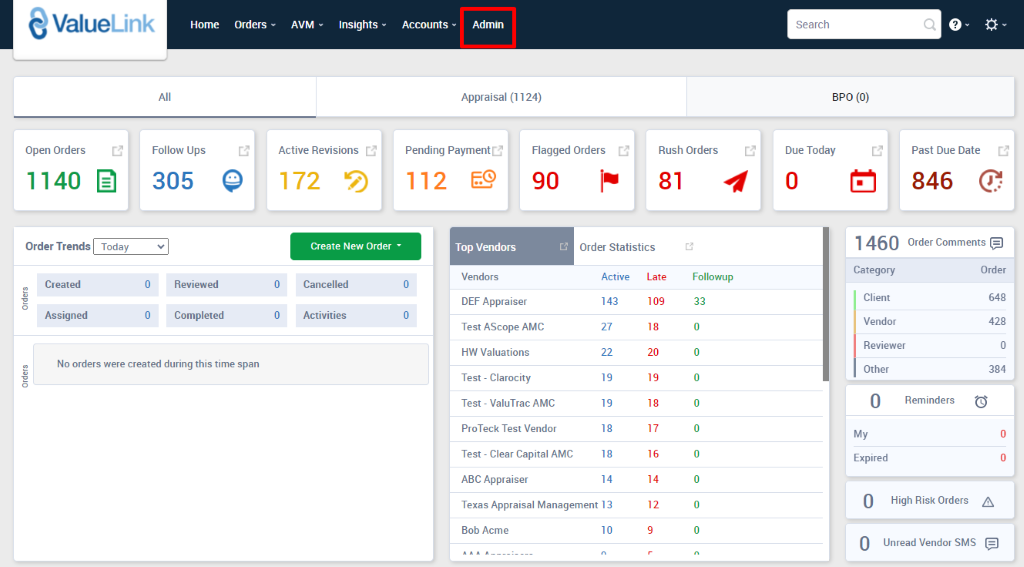Click the My reminders row
The width and height of the screenshot is (1024, 567).
(x=930, y=434)
